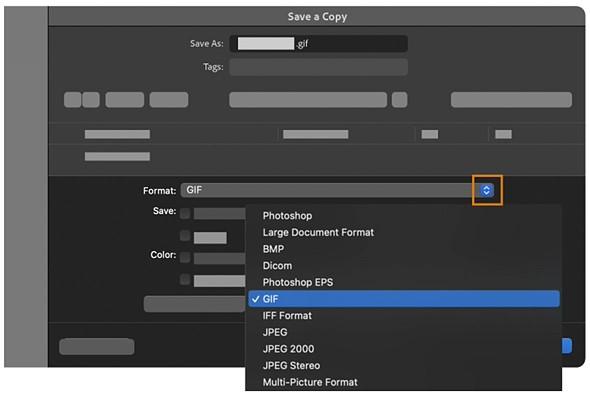Click the Format field showing GIF

point(338,190)
